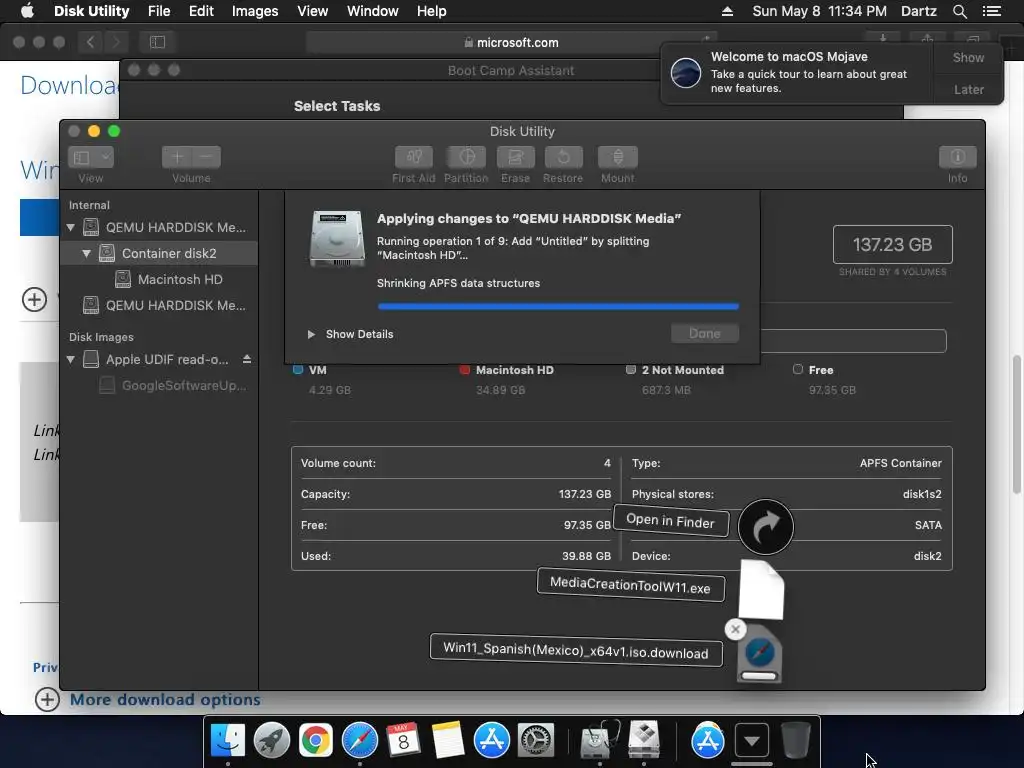Viewport: 1024px width, 768px height.
Task: Click the add Volume plus button
Action: 176,157
